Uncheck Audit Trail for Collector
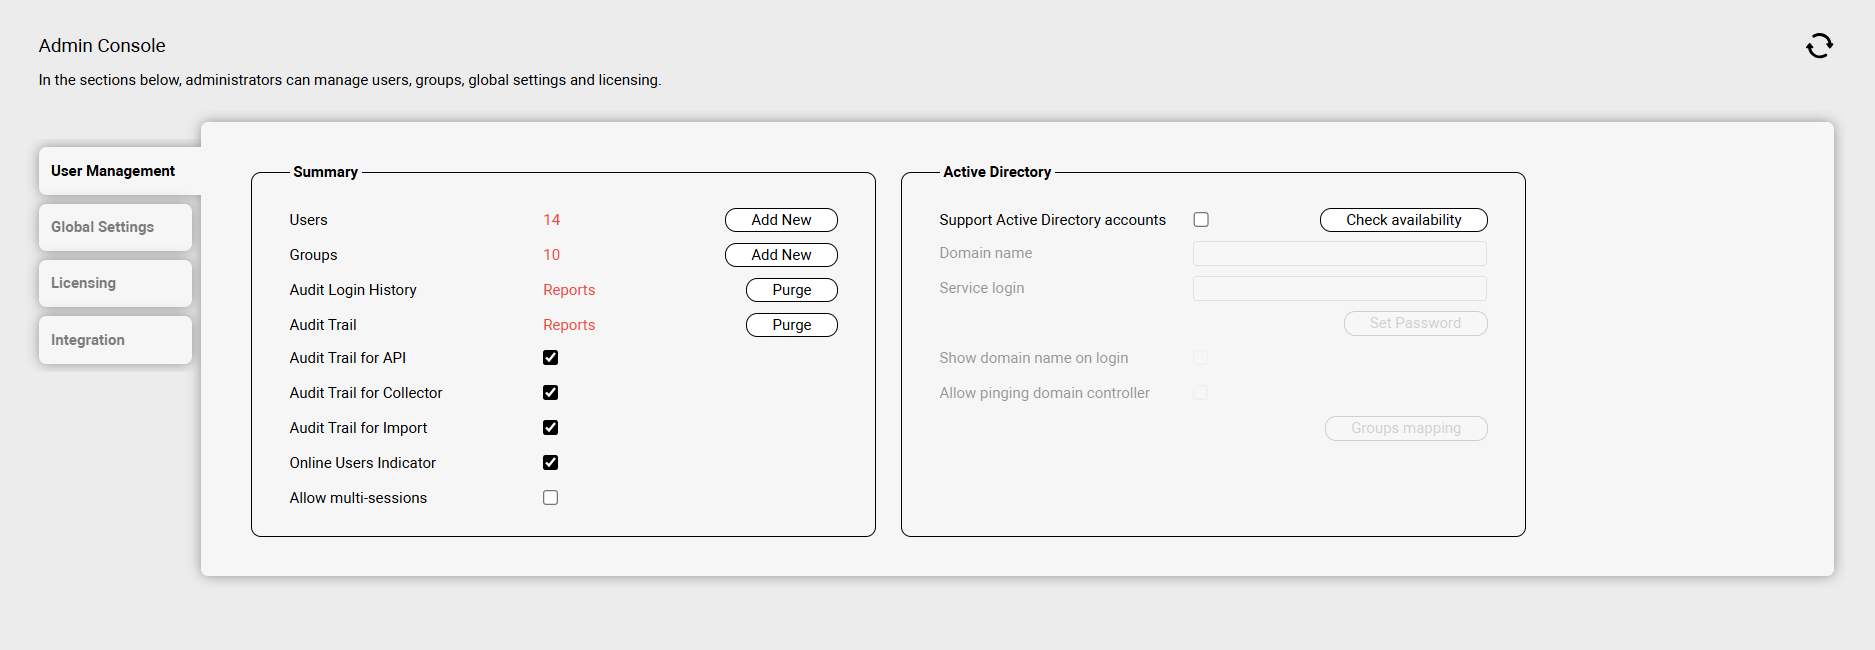Image resolution: width=1875 pixels, height=650 pixels. click(x=550, y=393)
